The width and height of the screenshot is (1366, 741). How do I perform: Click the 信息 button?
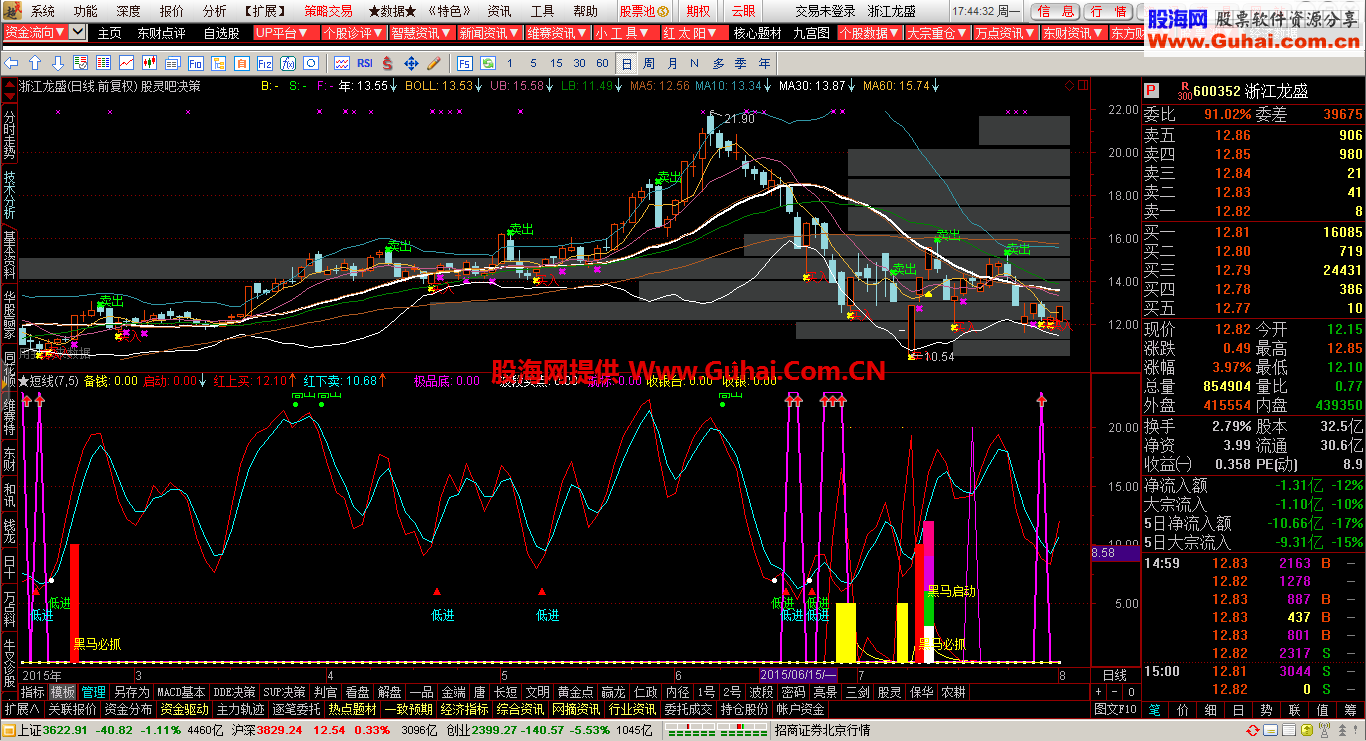1056,11
